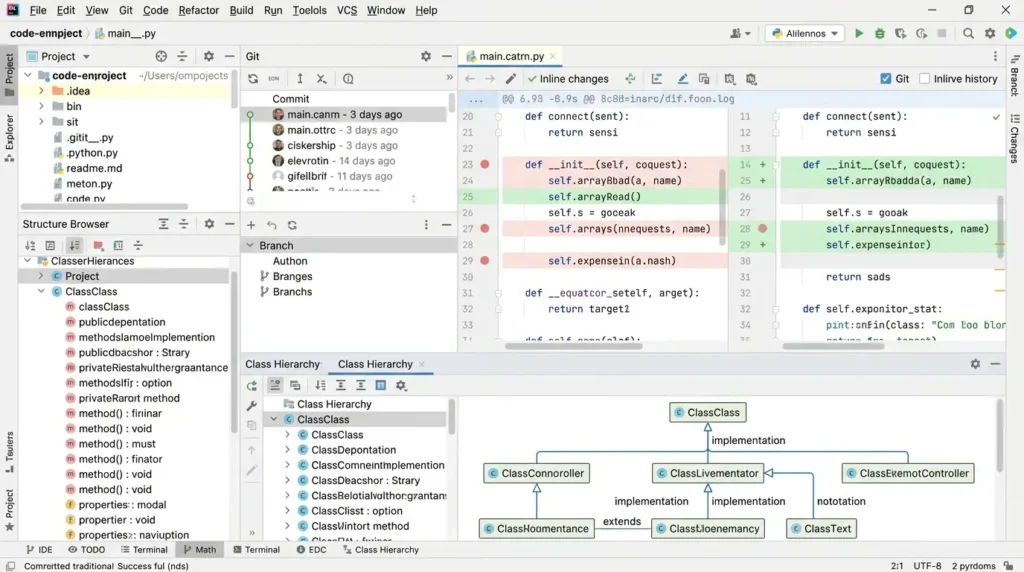Viewport: 1024px width, 572px height.
Task: Navigate back with the diff left arrow
Action: [x=470, y=79]
